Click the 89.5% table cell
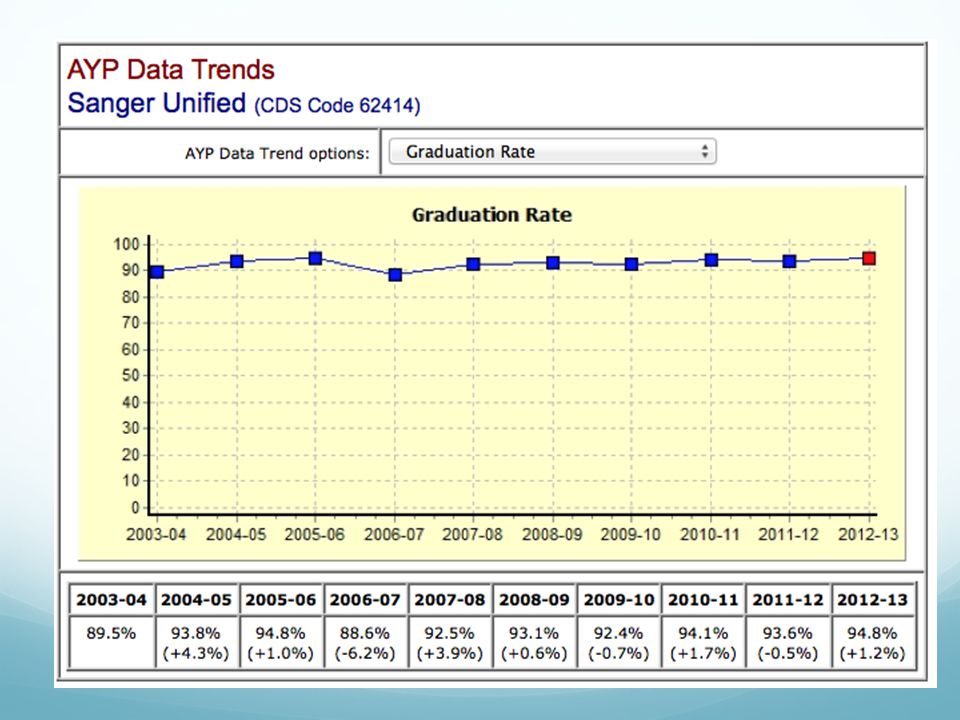Image resolution: width=960 pixels, height=720 pixels. click(x=111, y=642)
